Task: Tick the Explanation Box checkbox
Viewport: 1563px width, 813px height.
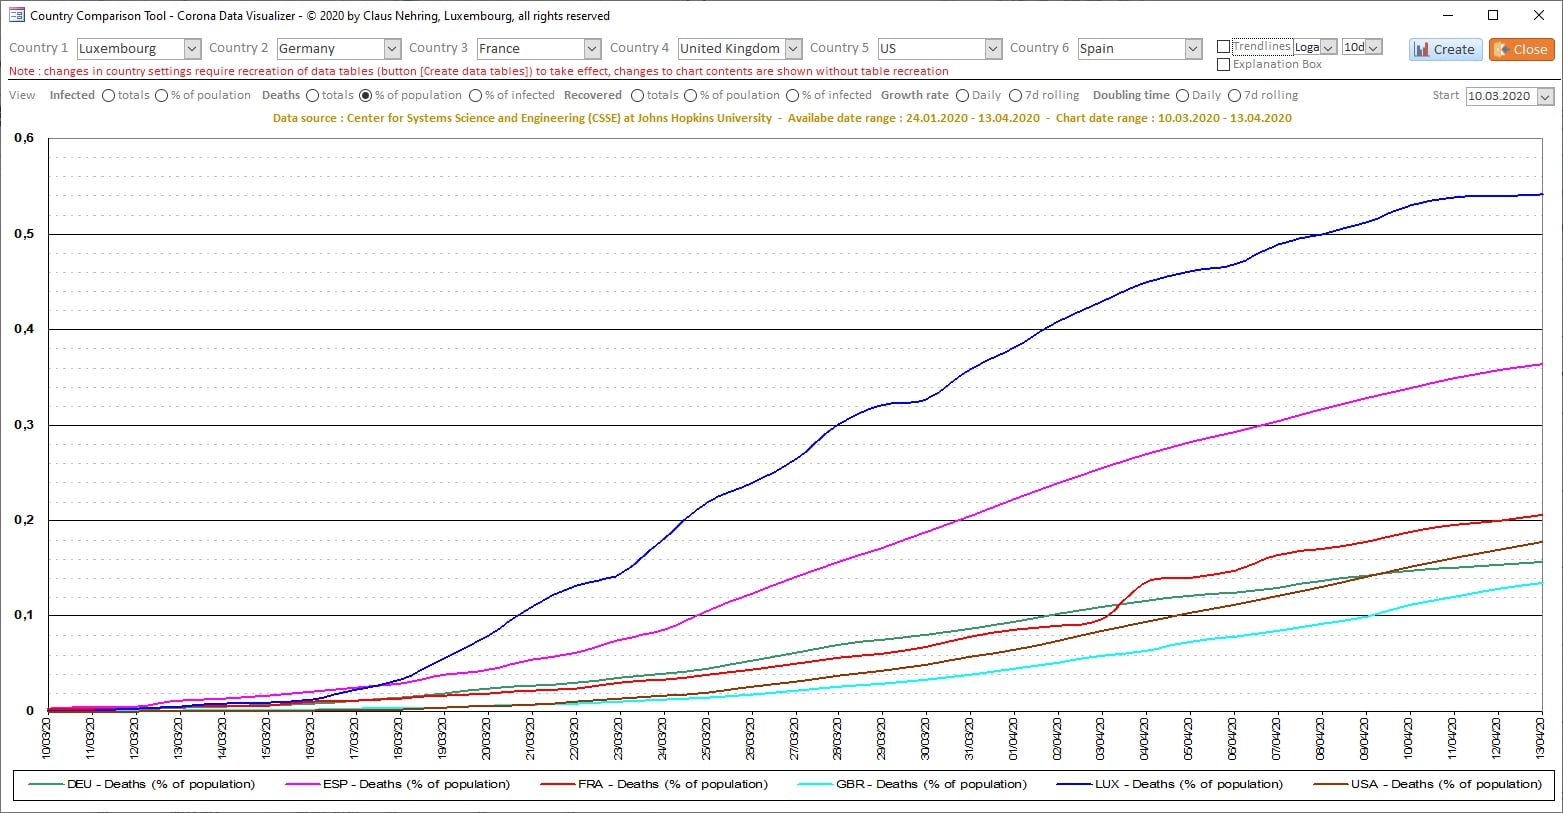Action: pos(1223,65)
